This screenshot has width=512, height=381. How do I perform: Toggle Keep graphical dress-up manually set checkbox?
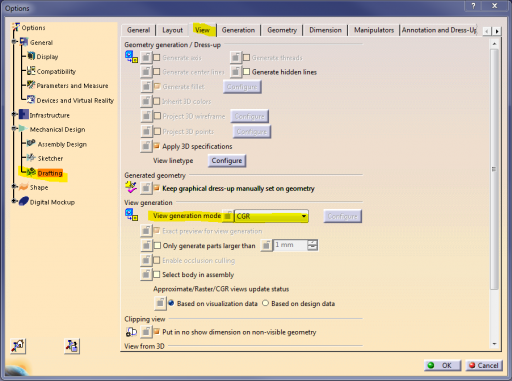(x=157, y=188)
